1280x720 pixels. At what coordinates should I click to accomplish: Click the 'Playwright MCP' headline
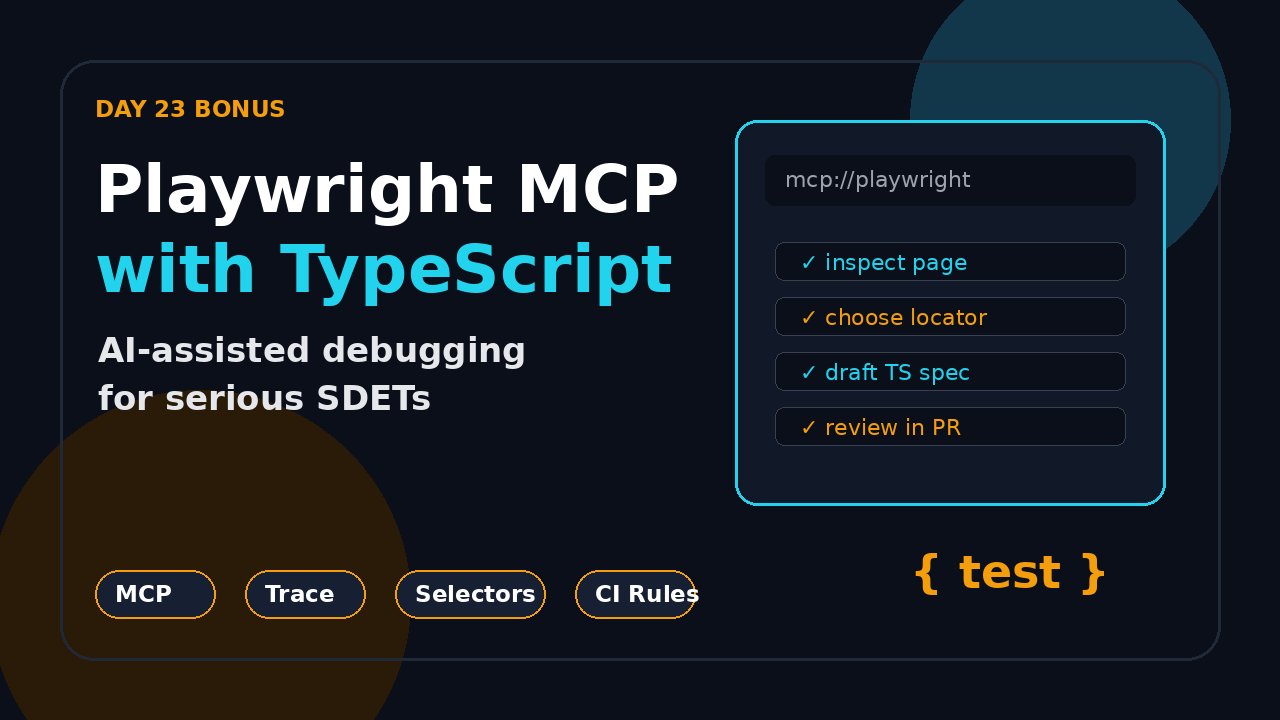(x=387, y=192)
